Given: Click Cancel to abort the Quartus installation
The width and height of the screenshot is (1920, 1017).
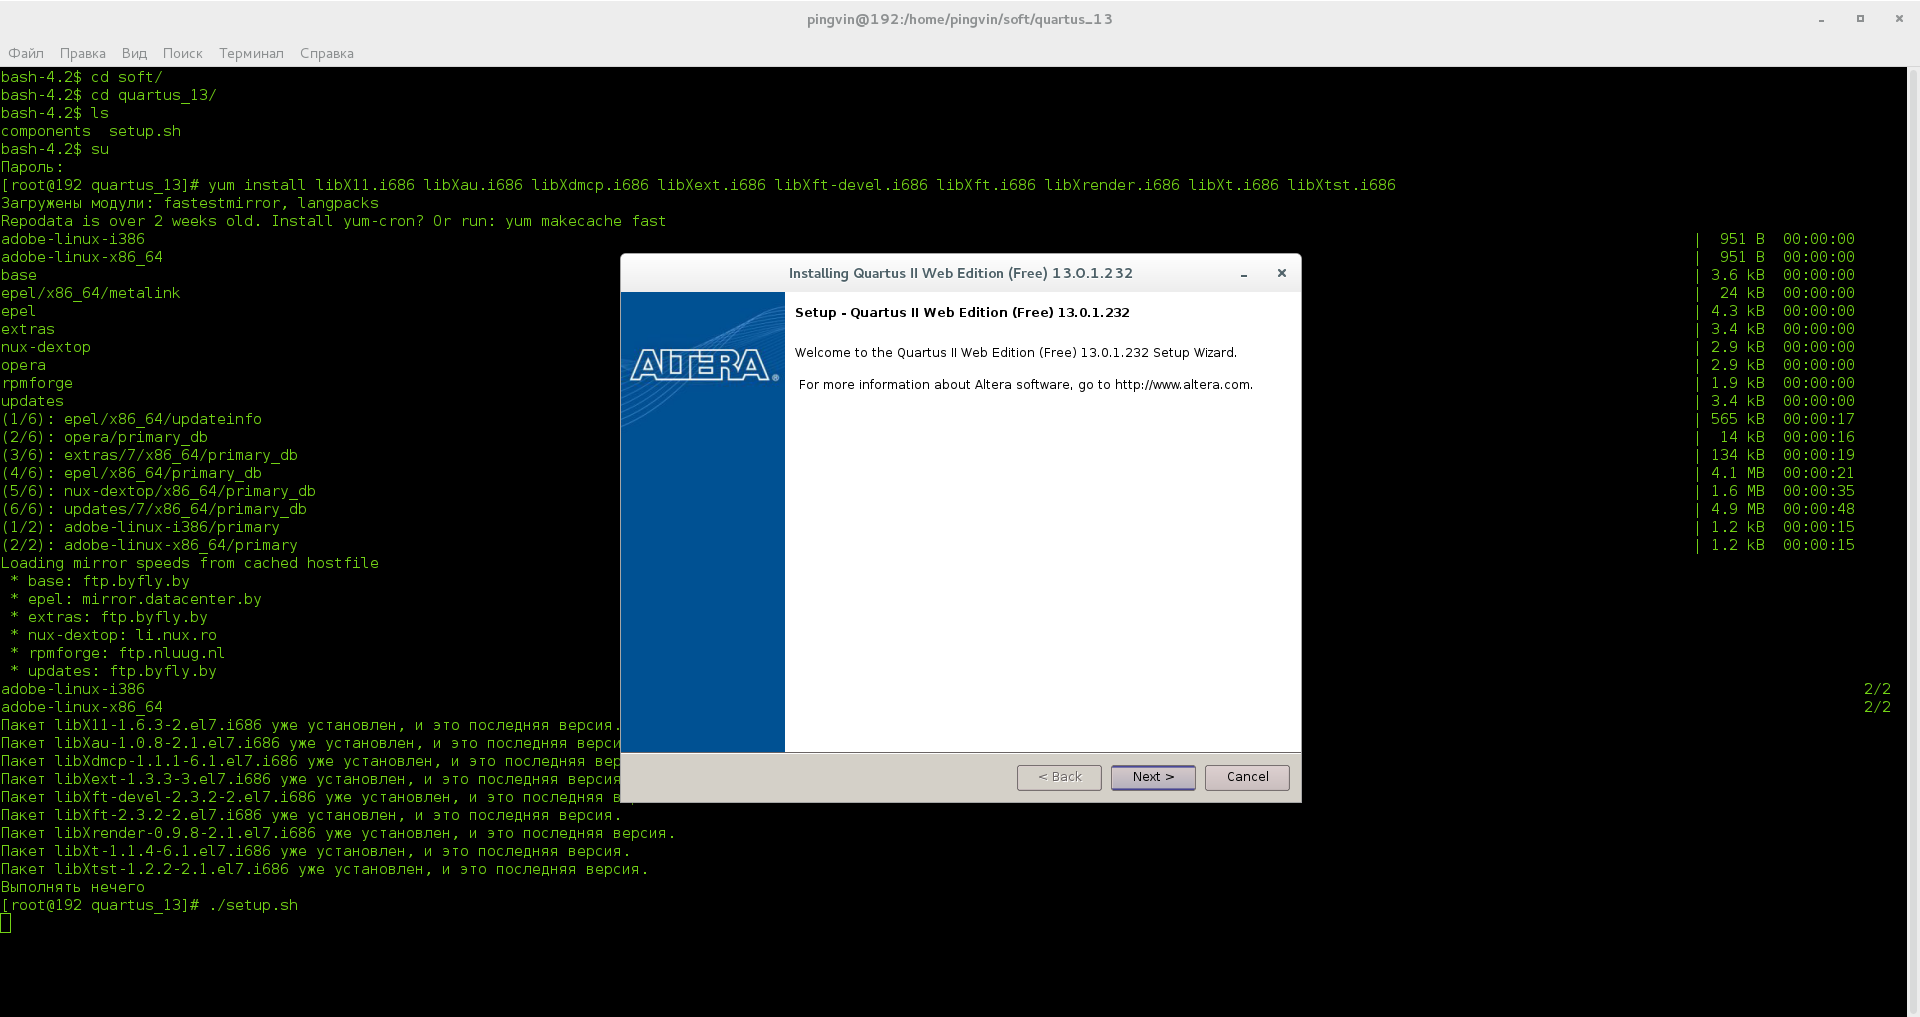Looking at the screenshot, I should 1246,777.
